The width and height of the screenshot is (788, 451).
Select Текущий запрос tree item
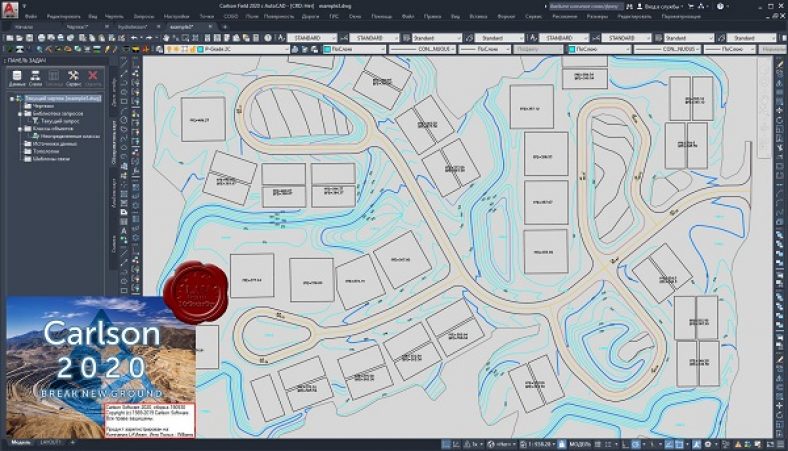coord(60,121)
